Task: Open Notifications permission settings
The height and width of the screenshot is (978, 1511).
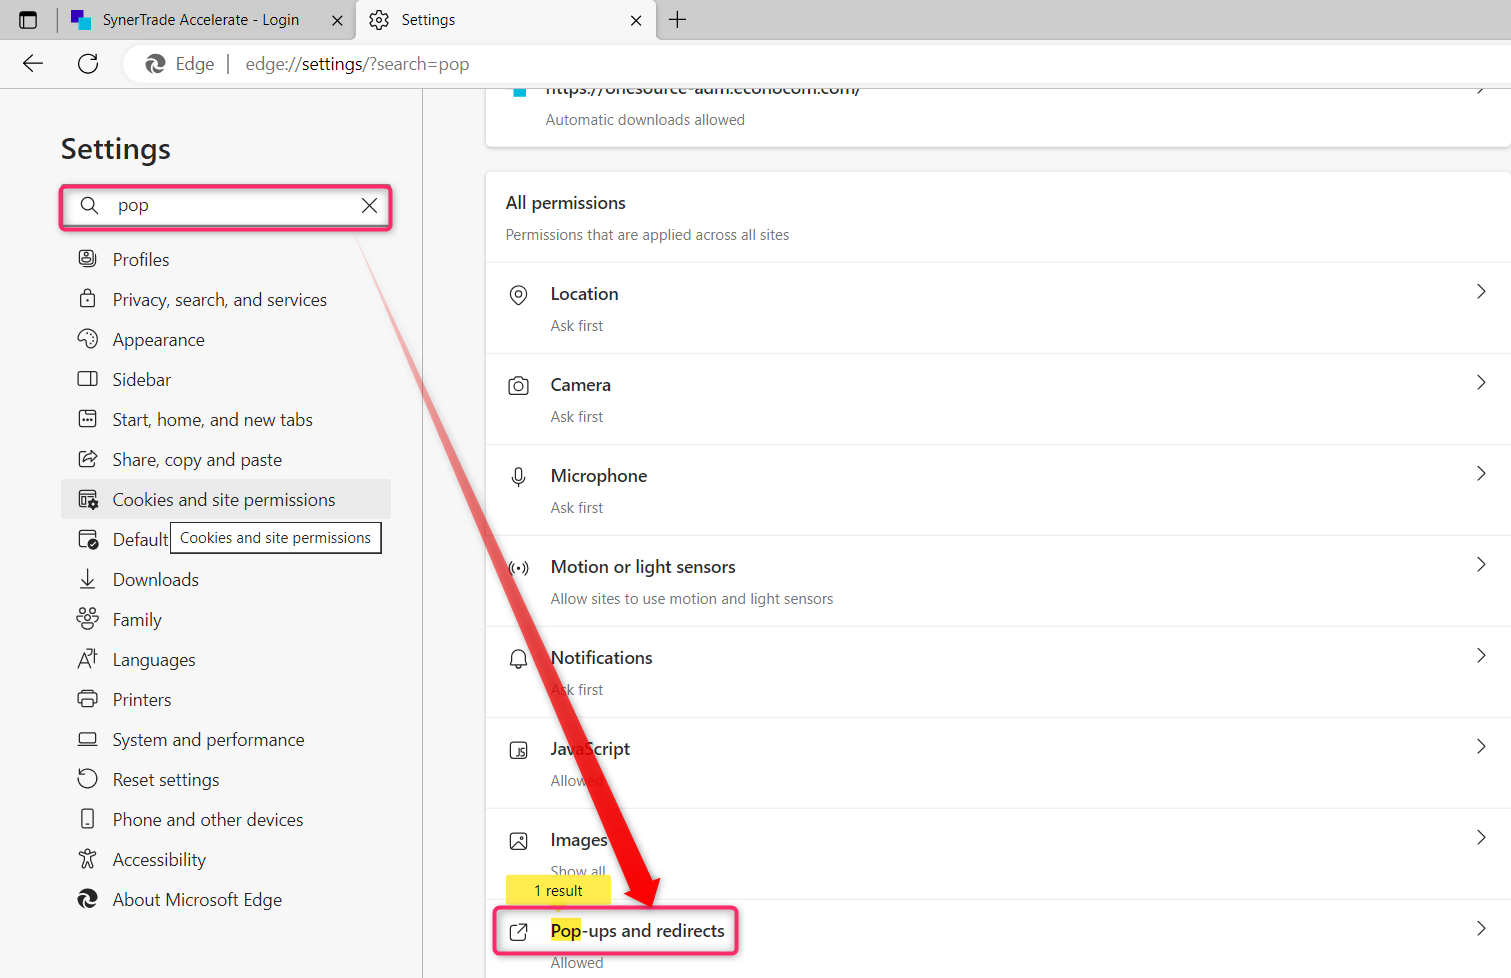Action: point(998,672)
